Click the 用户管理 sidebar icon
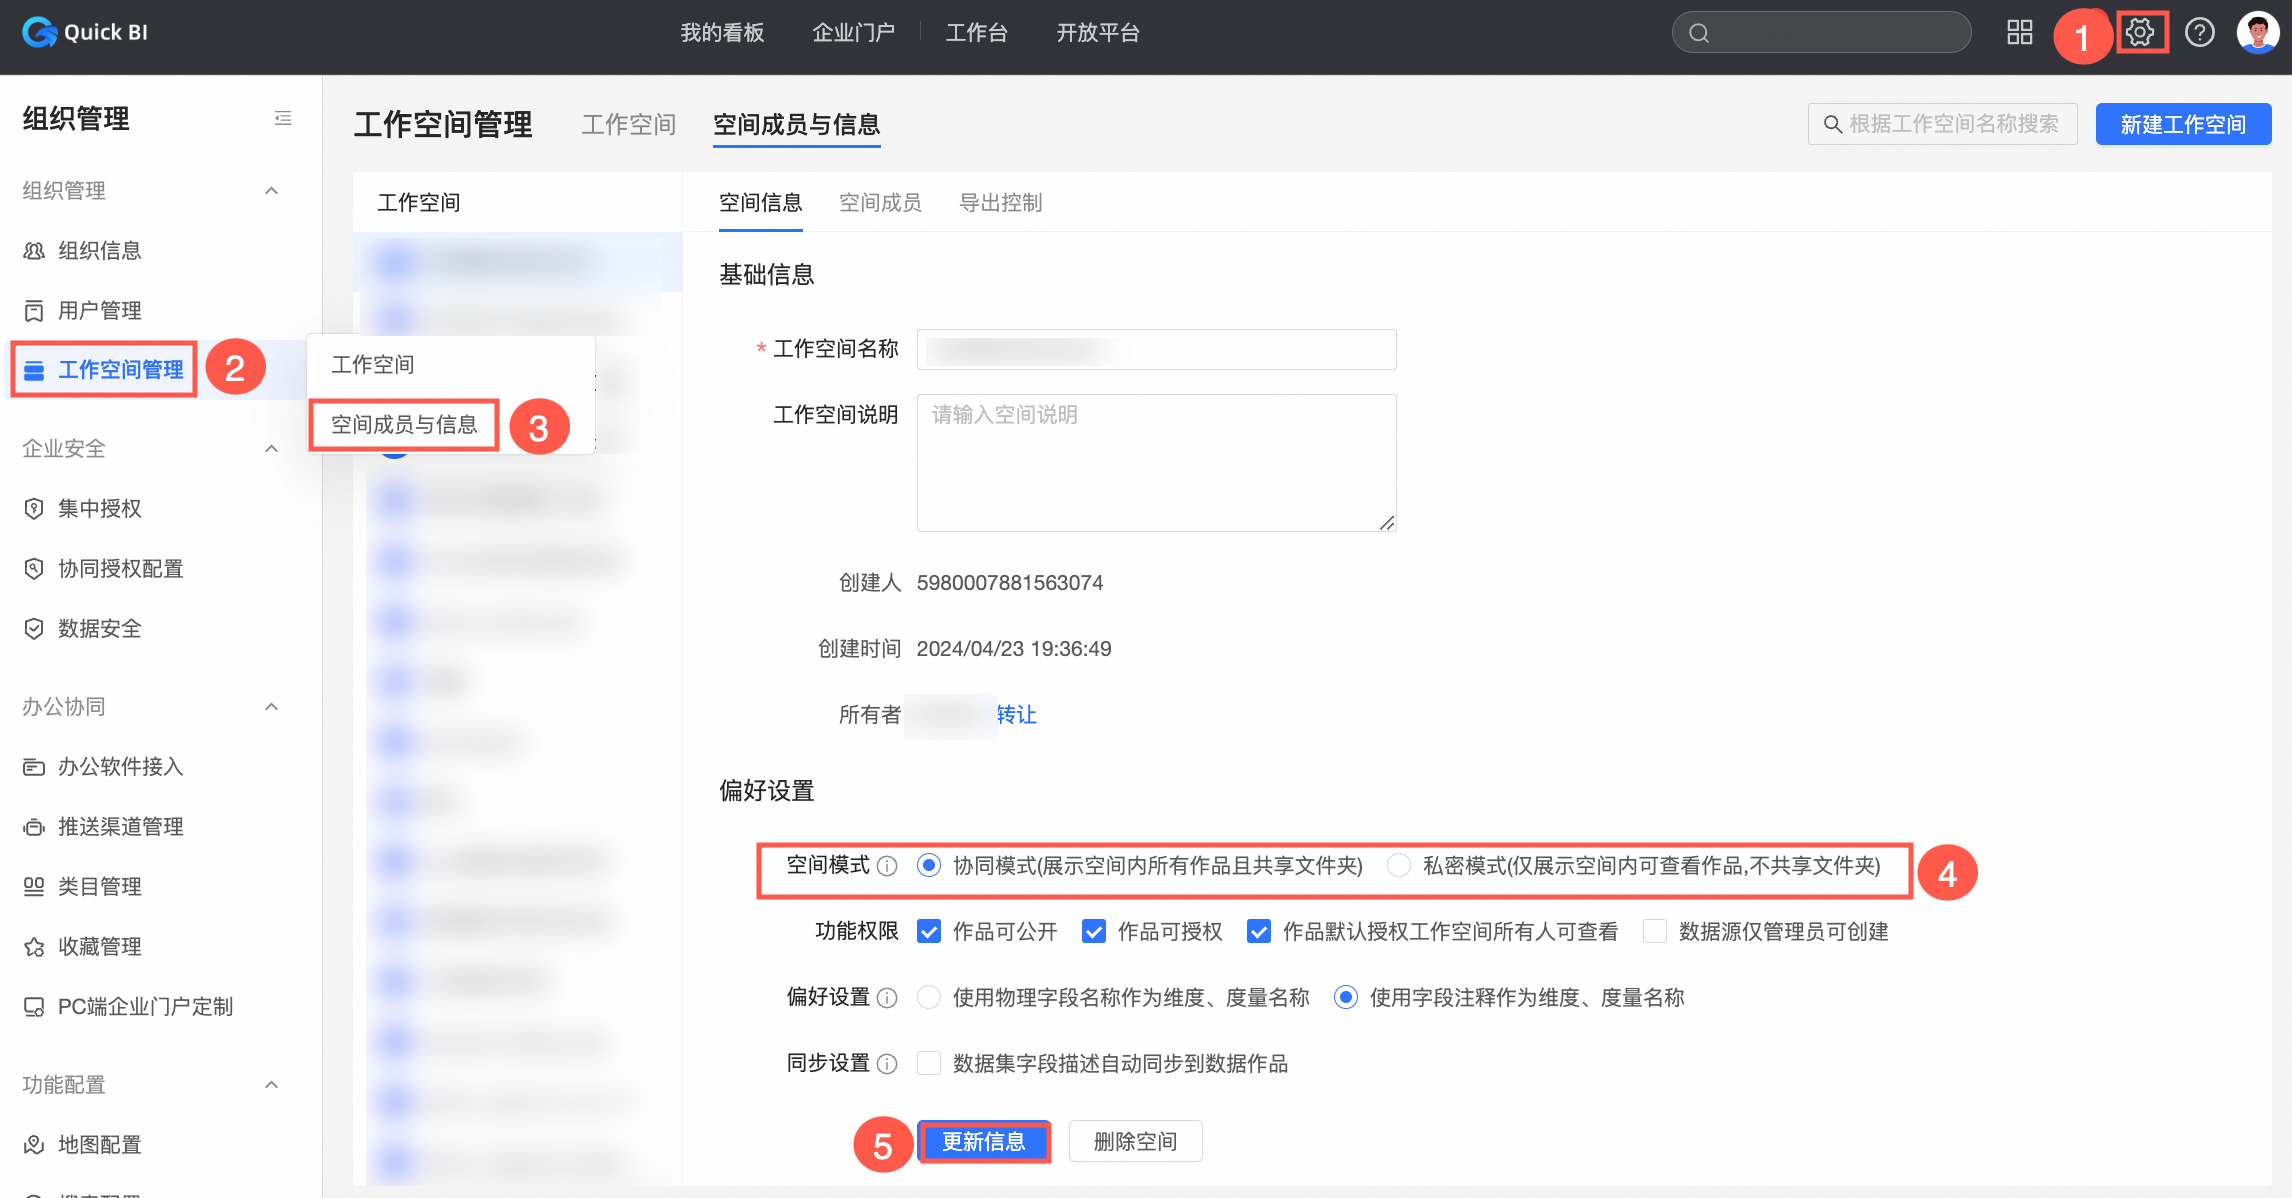2292x1198 pixels. [x=34, y=311]
